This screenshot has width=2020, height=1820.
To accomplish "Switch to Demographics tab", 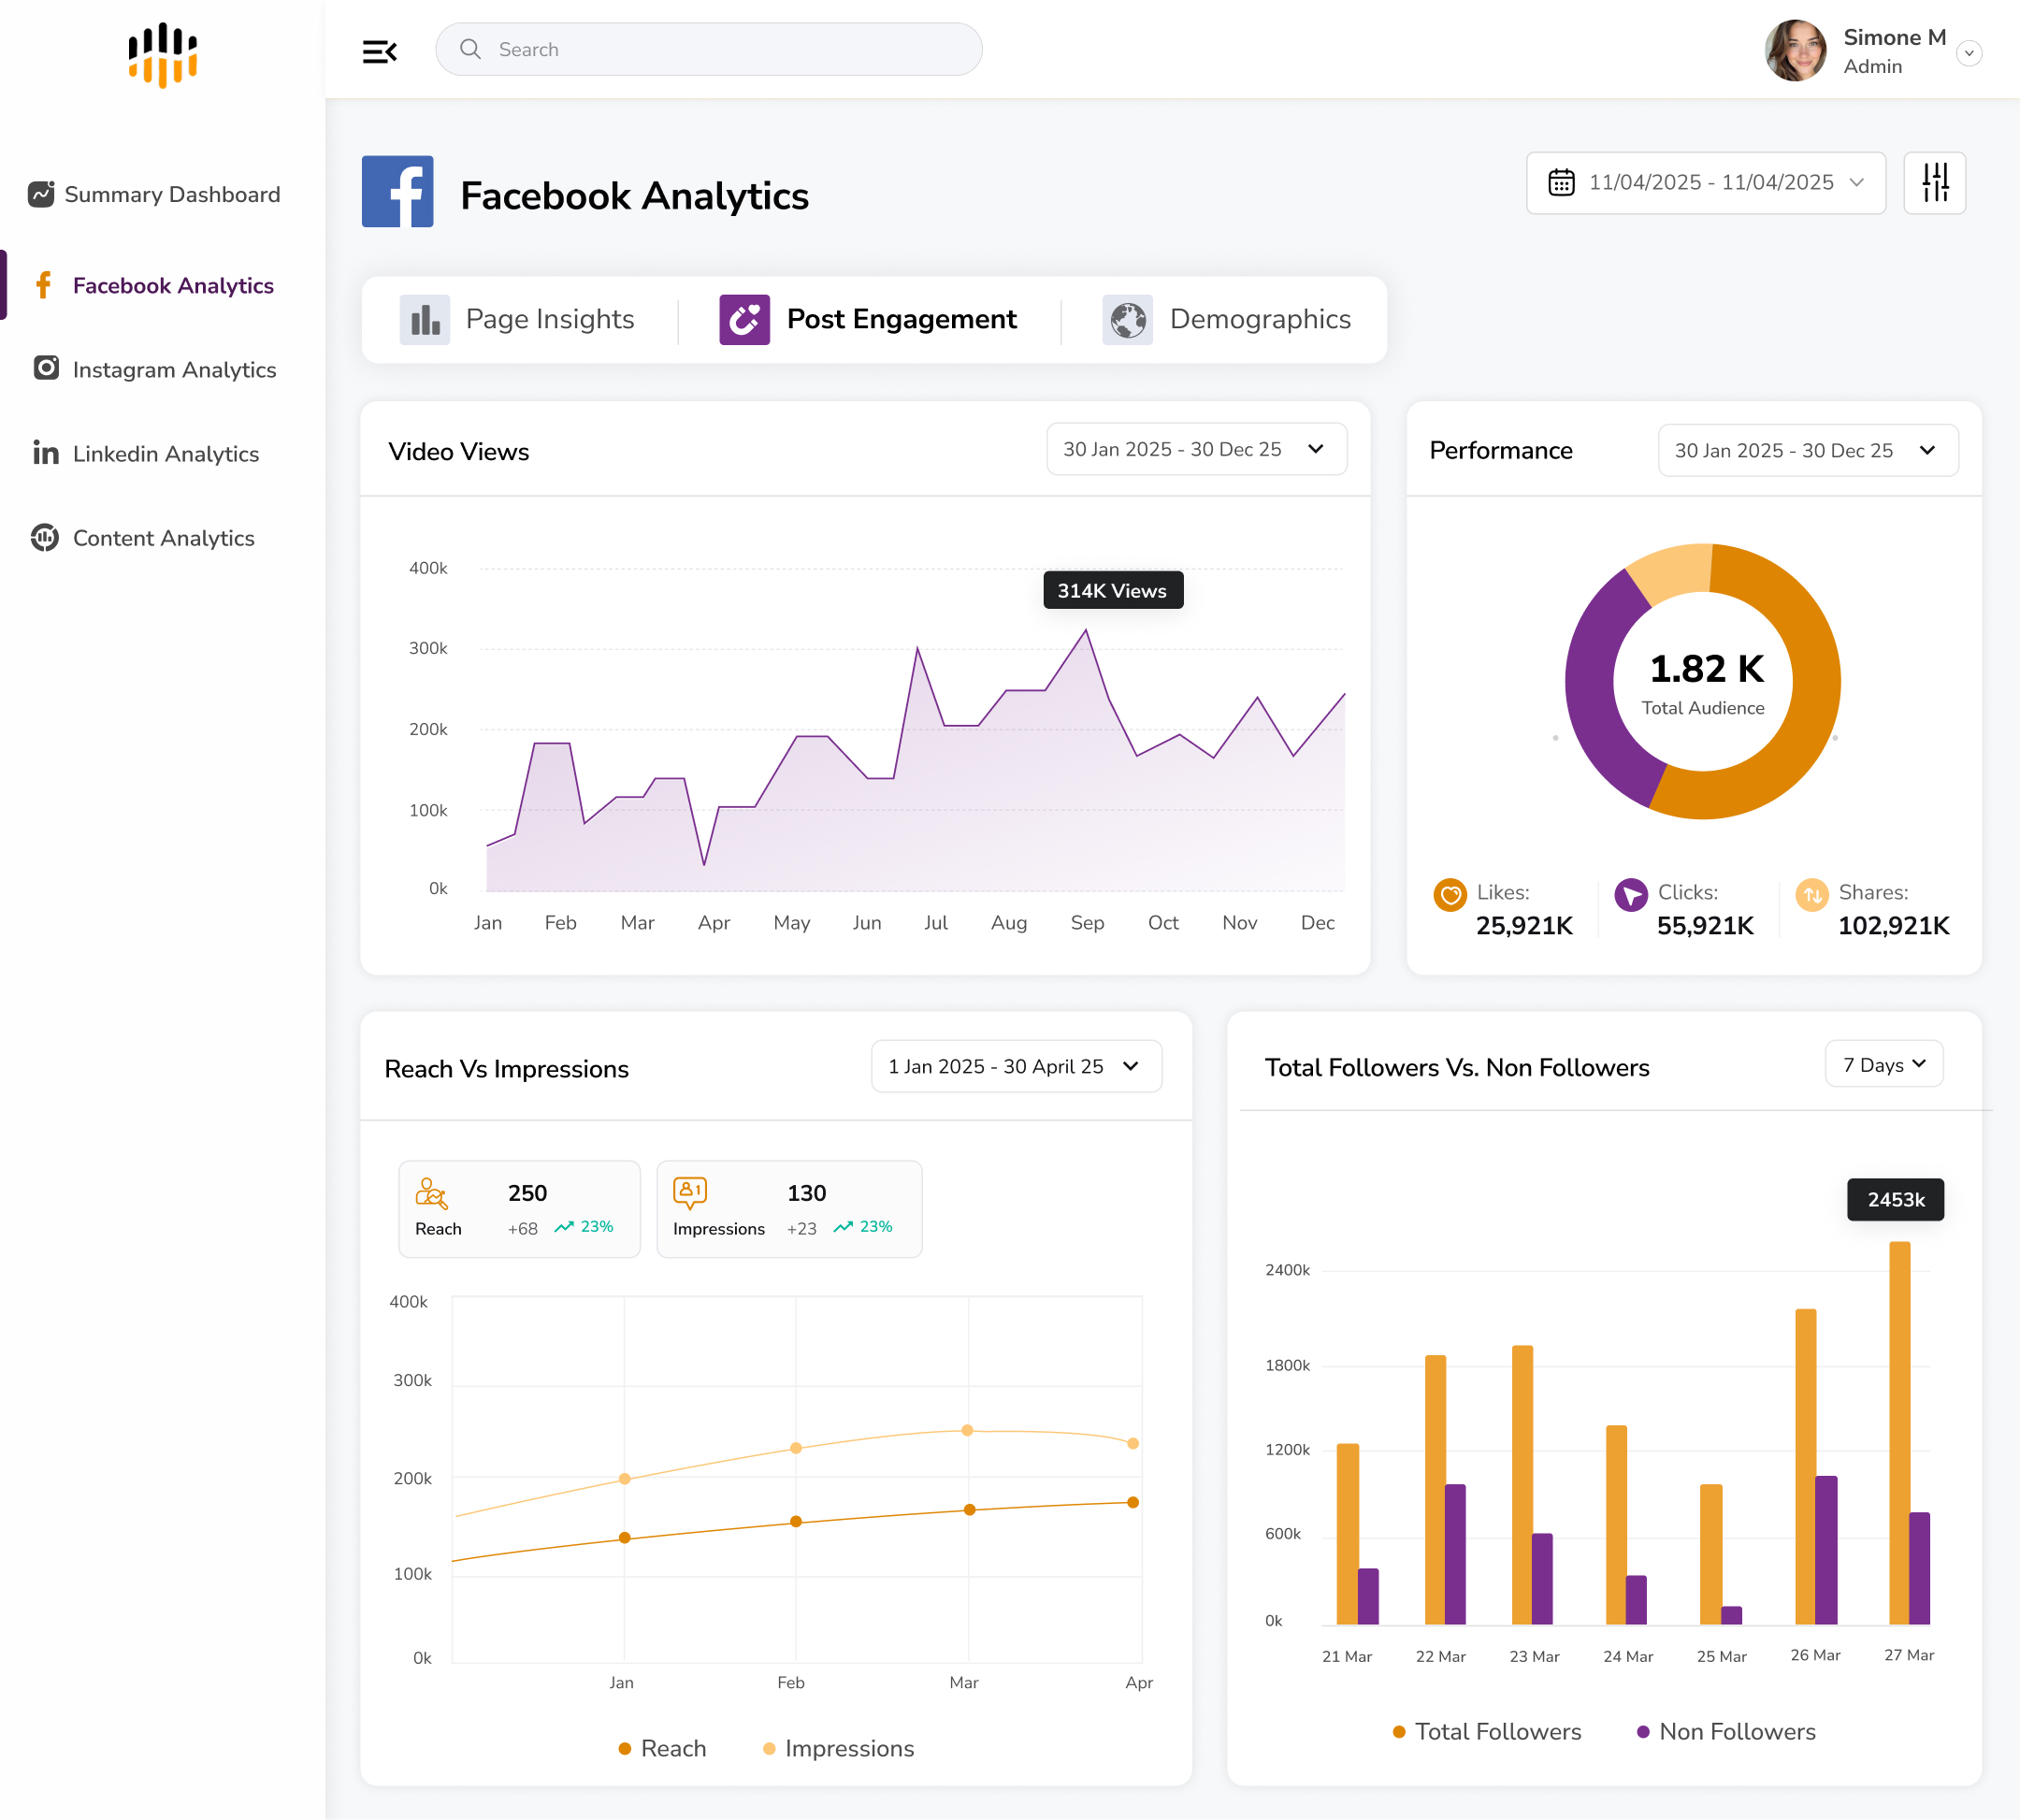I will click(x=1227, y=320).
